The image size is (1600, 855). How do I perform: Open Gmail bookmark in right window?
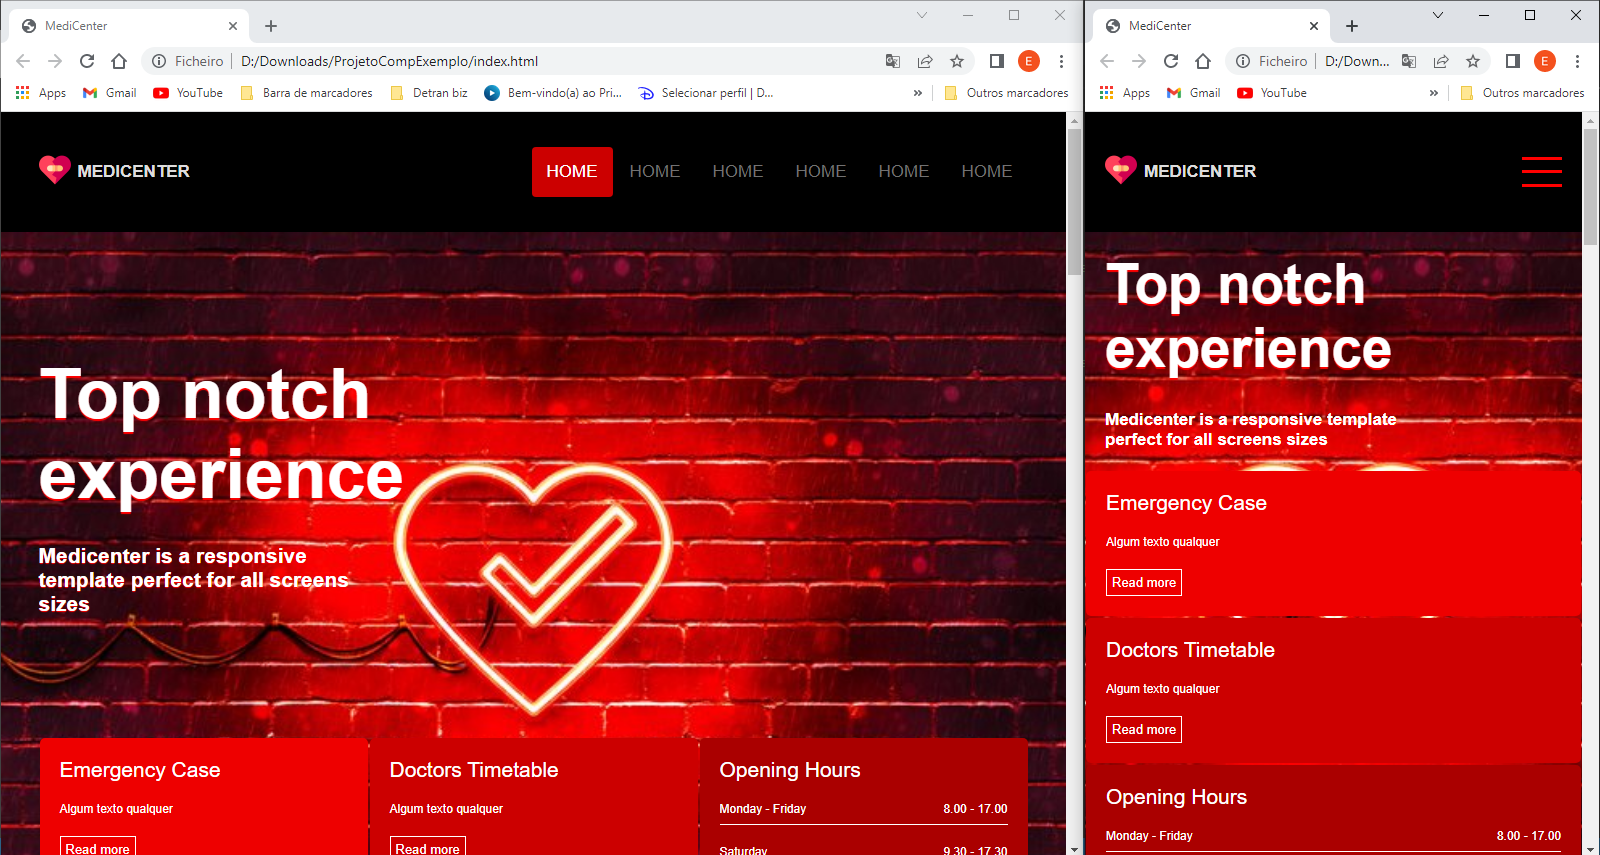coord(1194,93)
